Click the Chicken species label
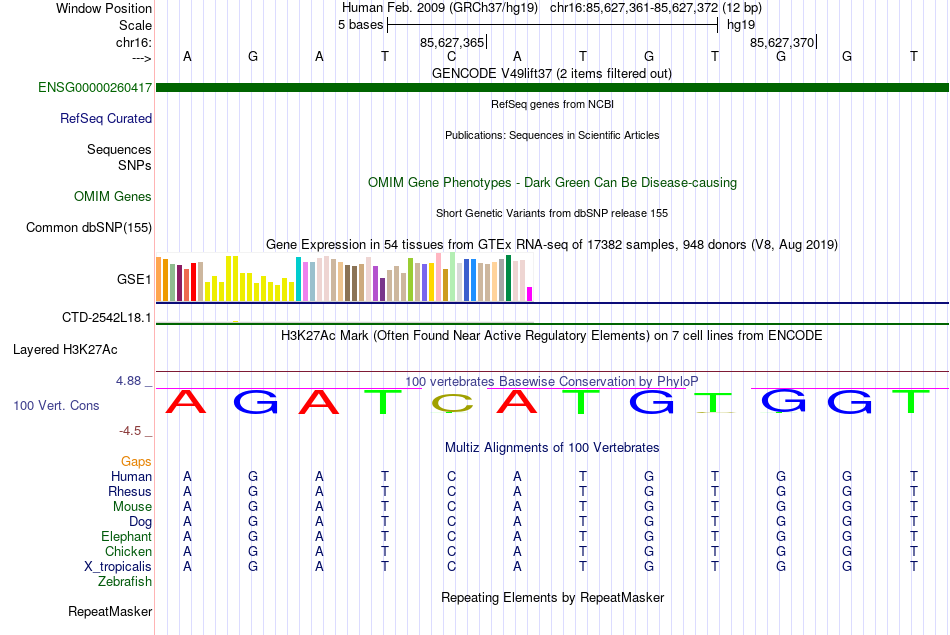Image resolution: width=950 pixels, height=635 pixels. point(128,551)
